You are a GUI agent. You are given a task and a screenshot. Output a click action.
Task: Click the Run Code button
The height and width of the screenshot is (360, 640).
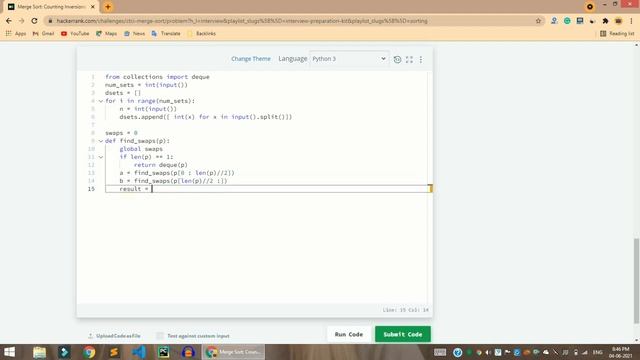(x=349, y=334)
